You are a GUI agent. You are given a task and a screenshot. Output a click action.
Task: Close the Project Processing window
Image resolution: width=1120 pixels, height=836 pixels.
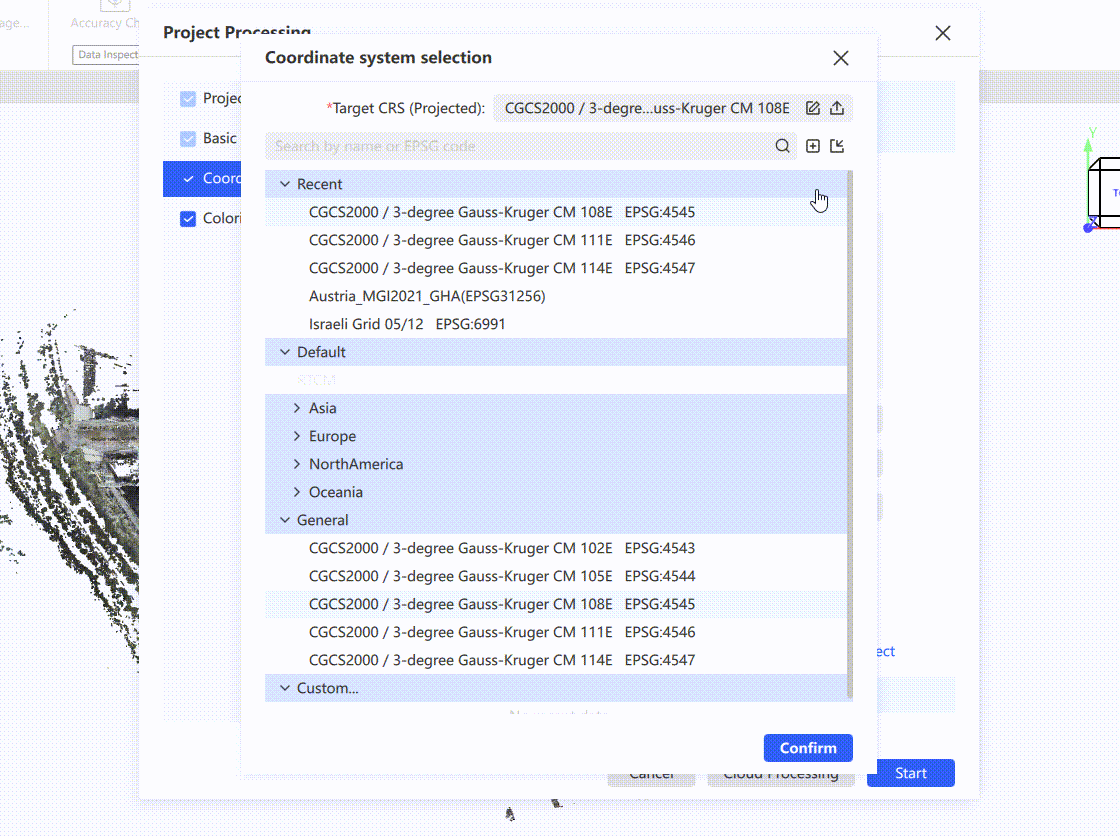[x=943, y=33]
